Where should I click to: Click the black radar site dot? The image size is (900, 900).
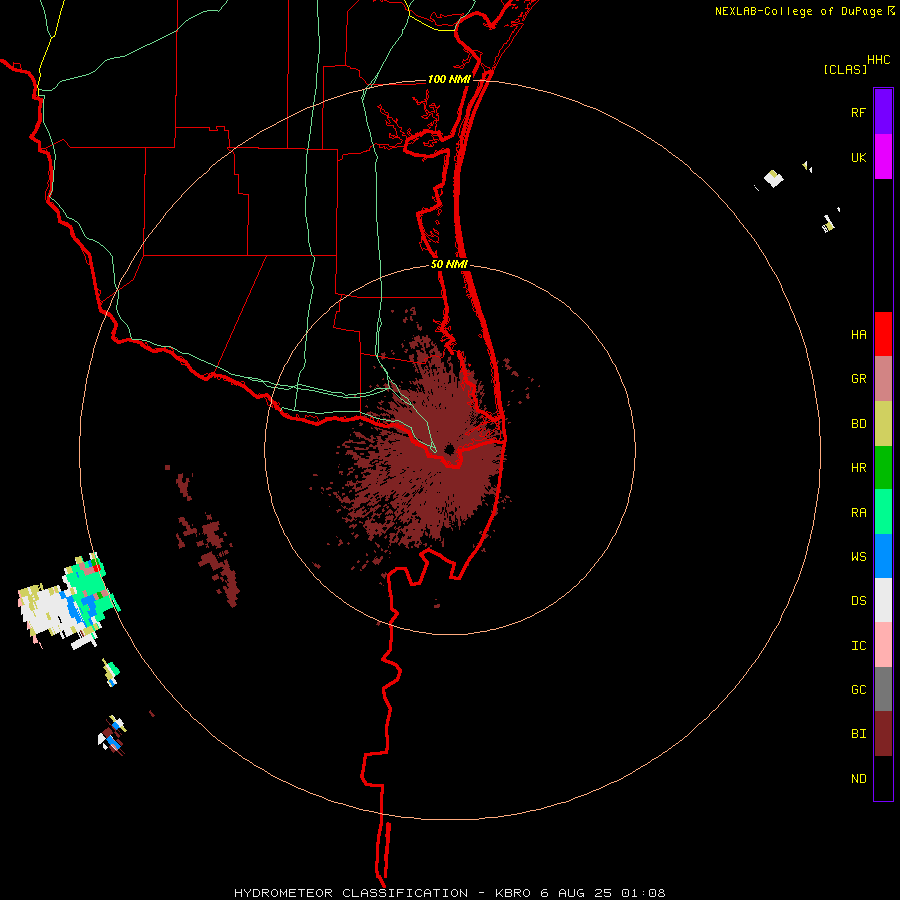(x=449, y=449)
